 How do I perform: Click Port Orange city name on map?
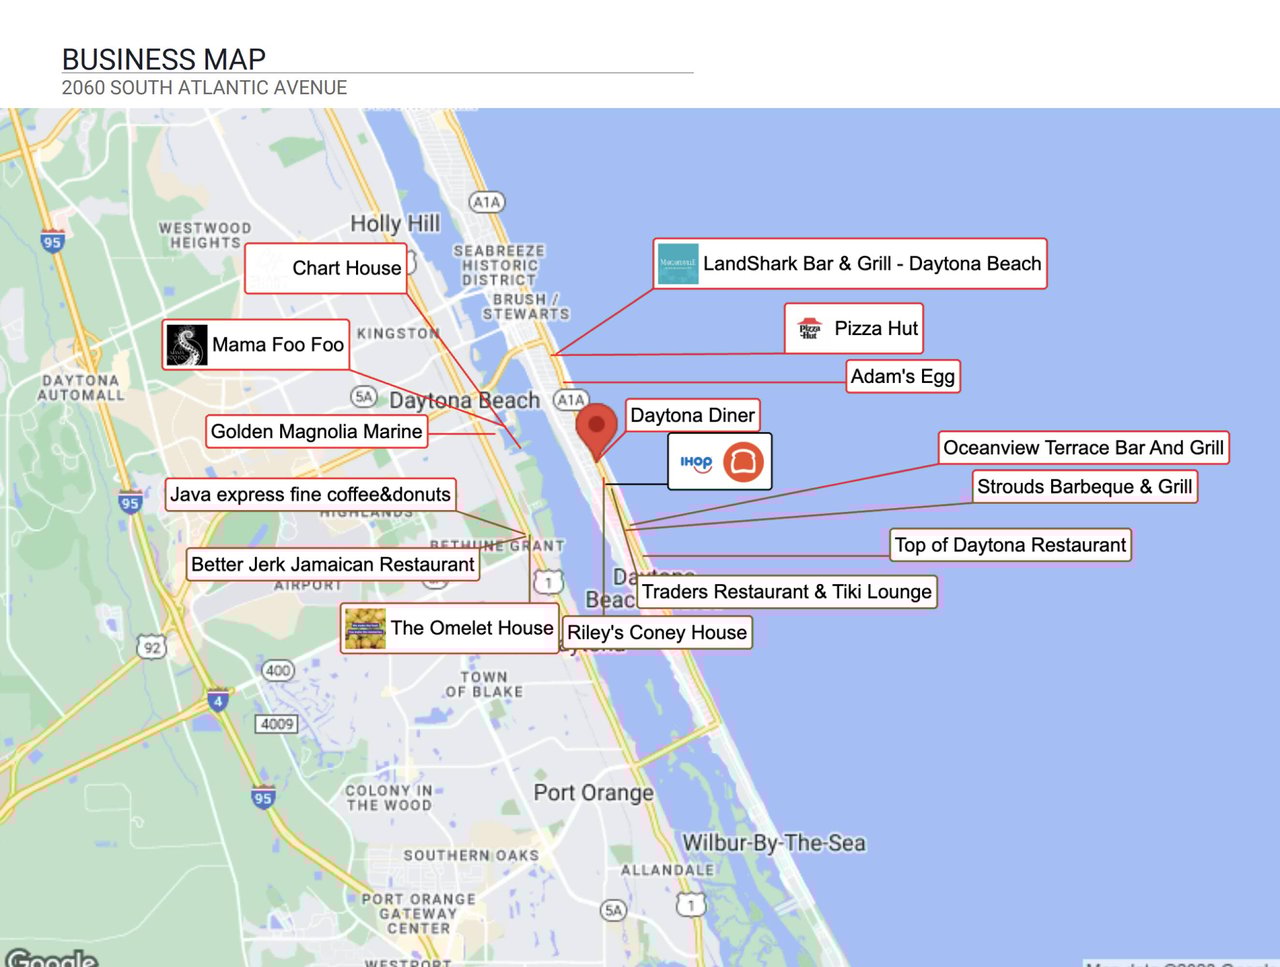593,793
